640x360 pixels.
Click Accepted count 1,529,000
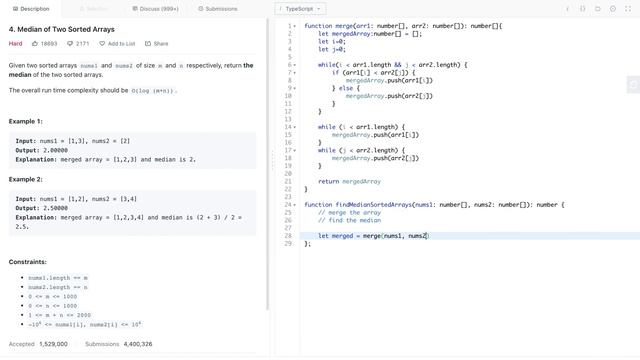[53, 344]
